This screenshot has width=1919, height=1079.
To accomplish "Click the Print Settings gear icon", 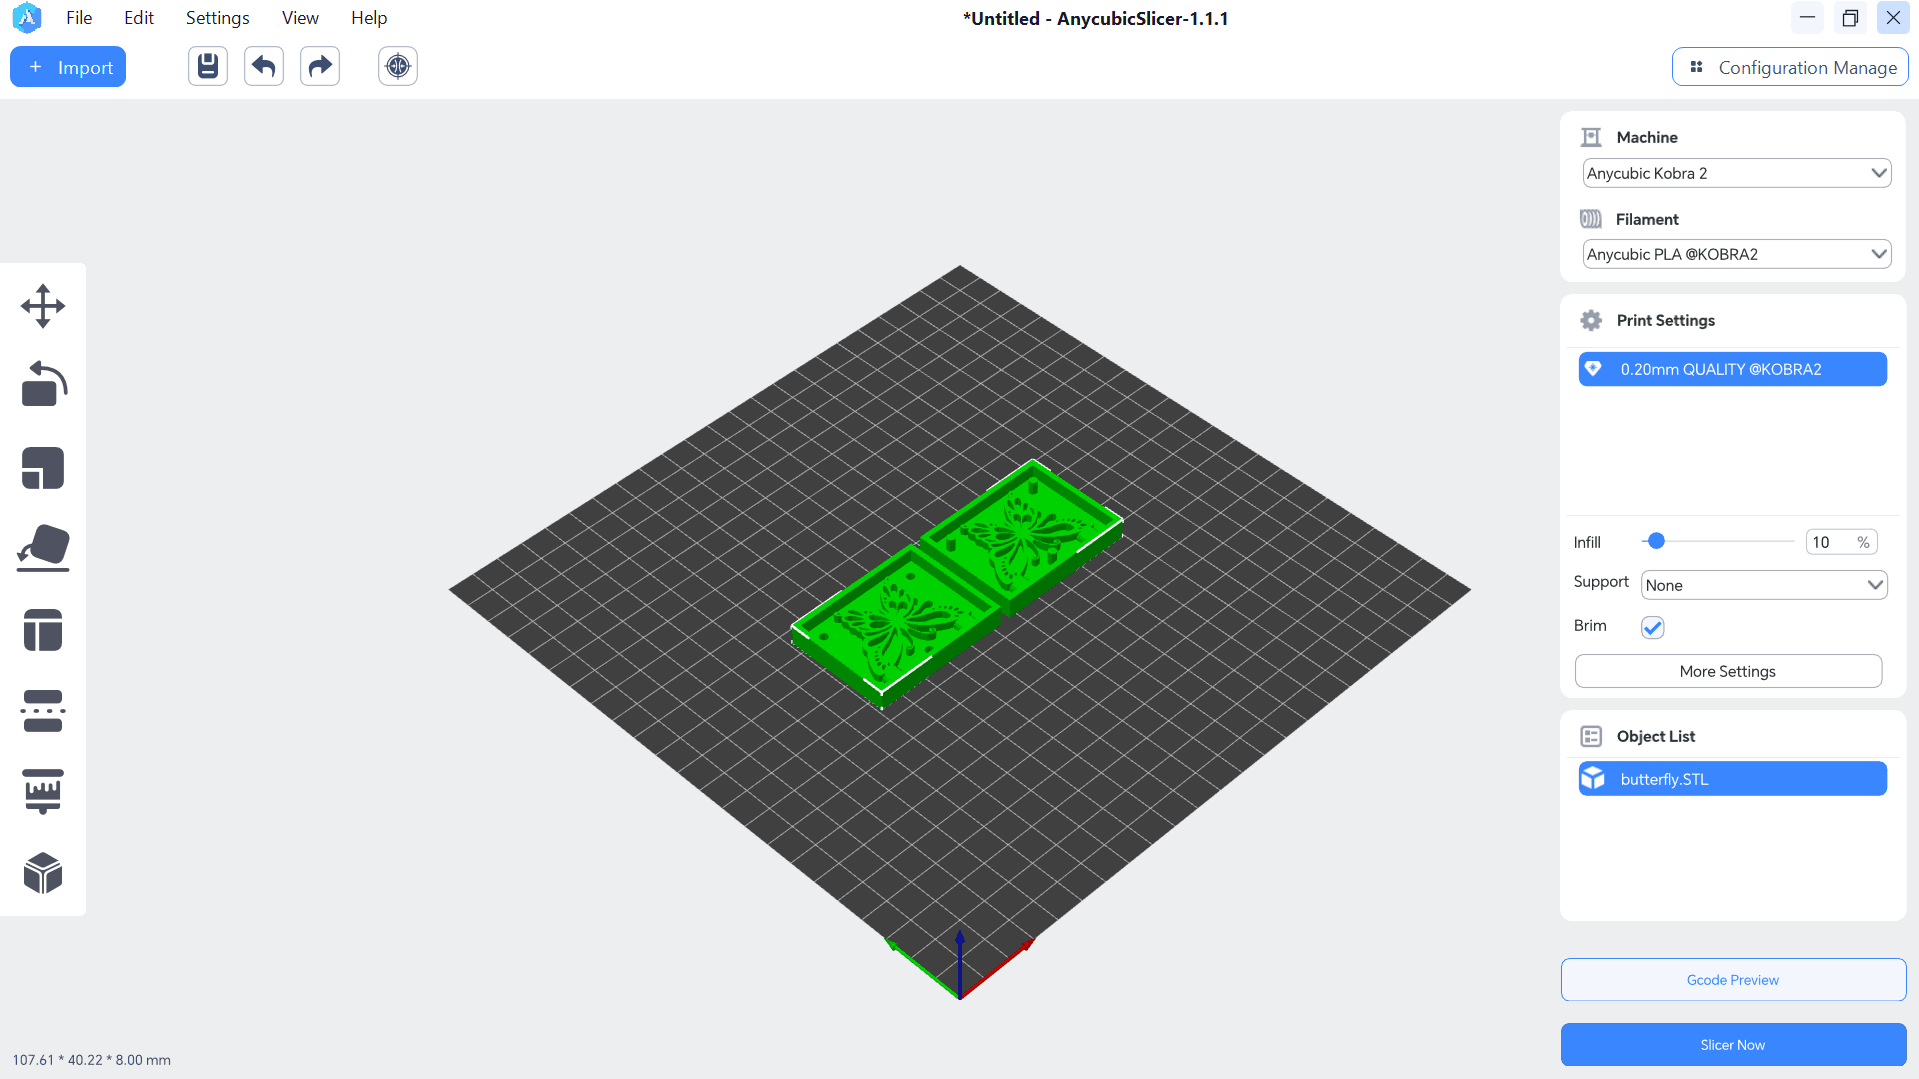I will [1591, 320].
